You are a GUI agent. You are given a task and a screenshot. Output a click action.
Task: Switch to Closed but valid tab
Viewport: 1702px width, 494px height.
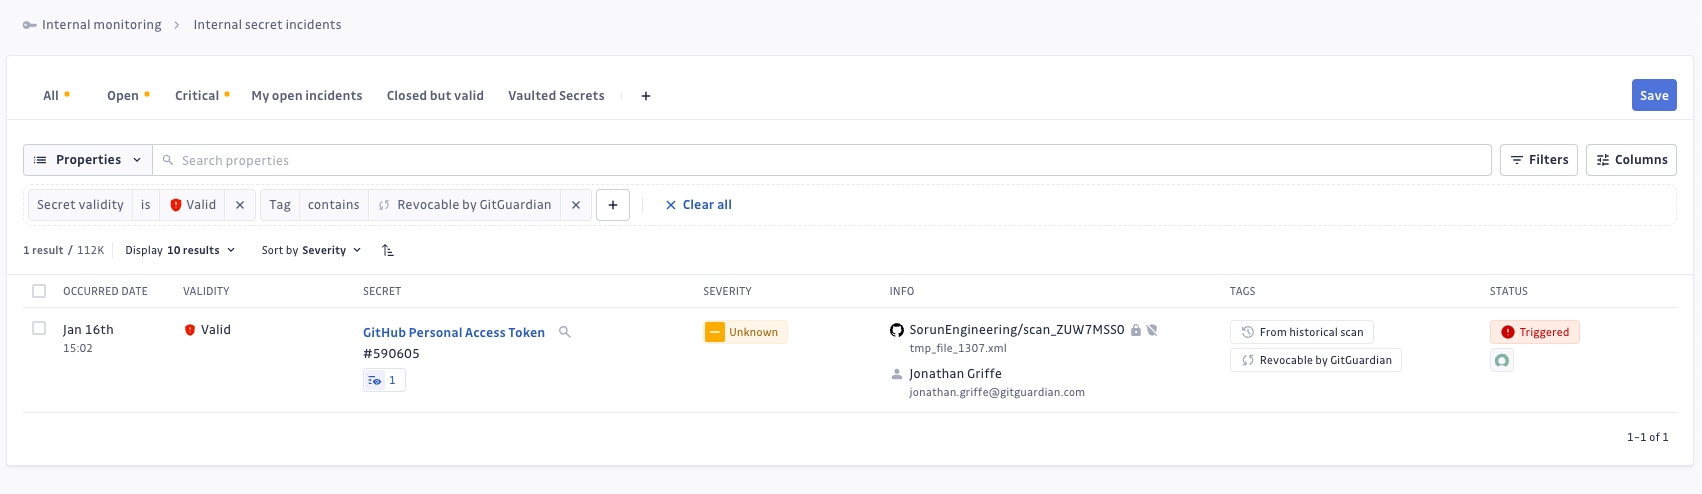tap(435, 96)
